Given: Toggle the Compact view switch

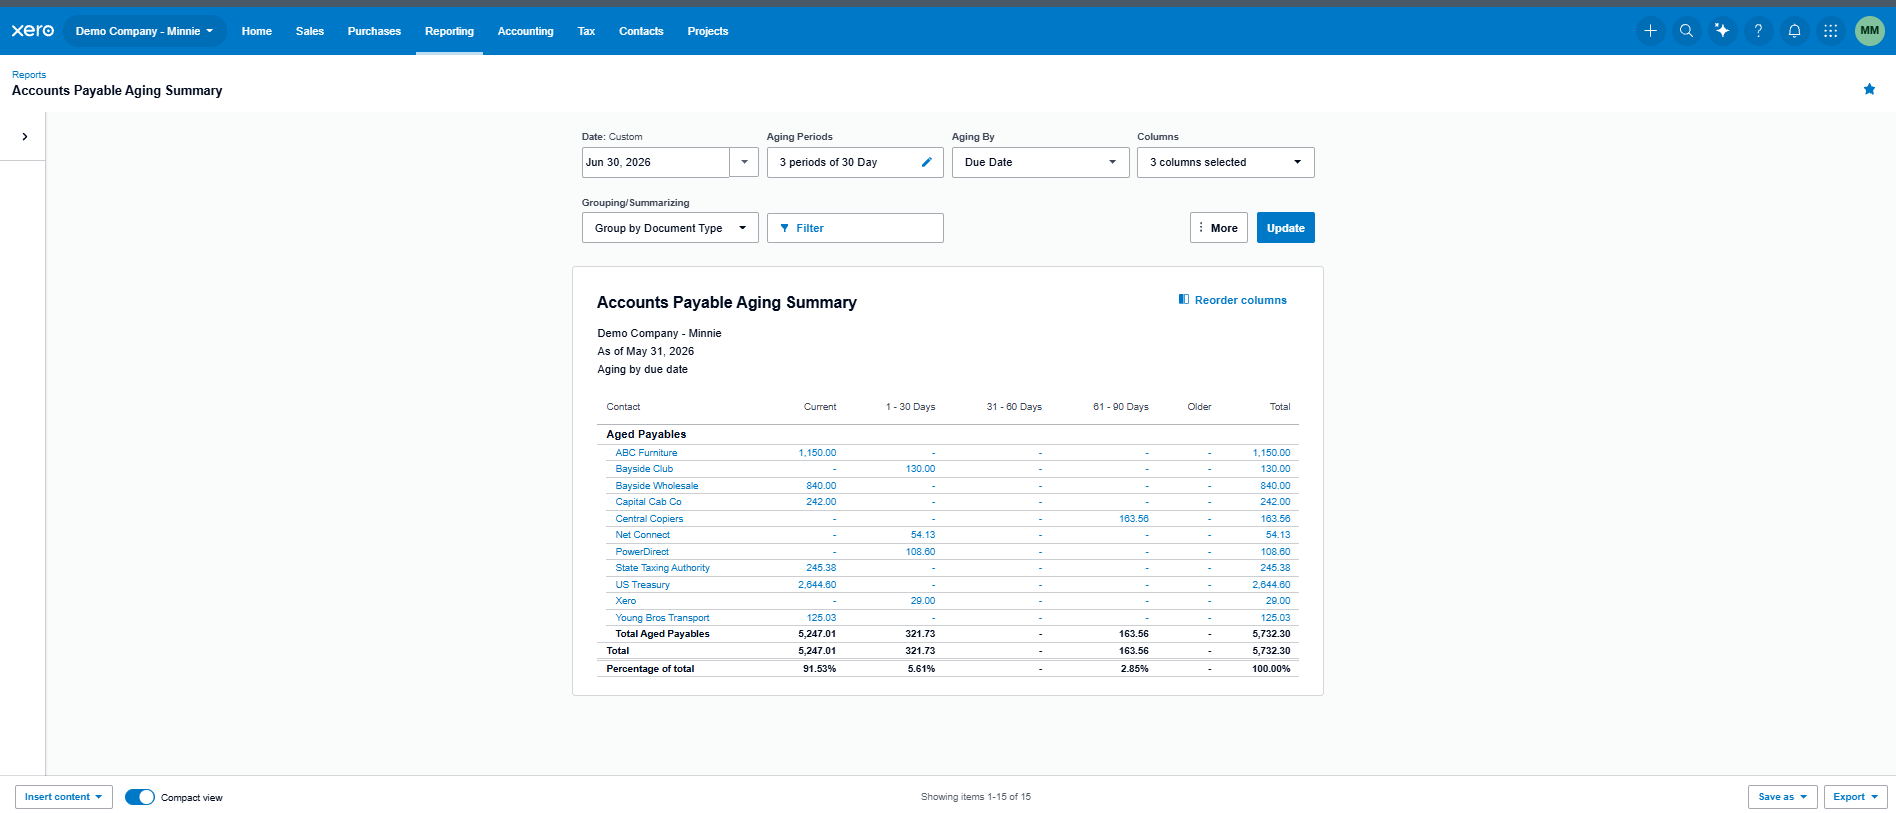Looking at the screenshot, I should click(140, 797).
